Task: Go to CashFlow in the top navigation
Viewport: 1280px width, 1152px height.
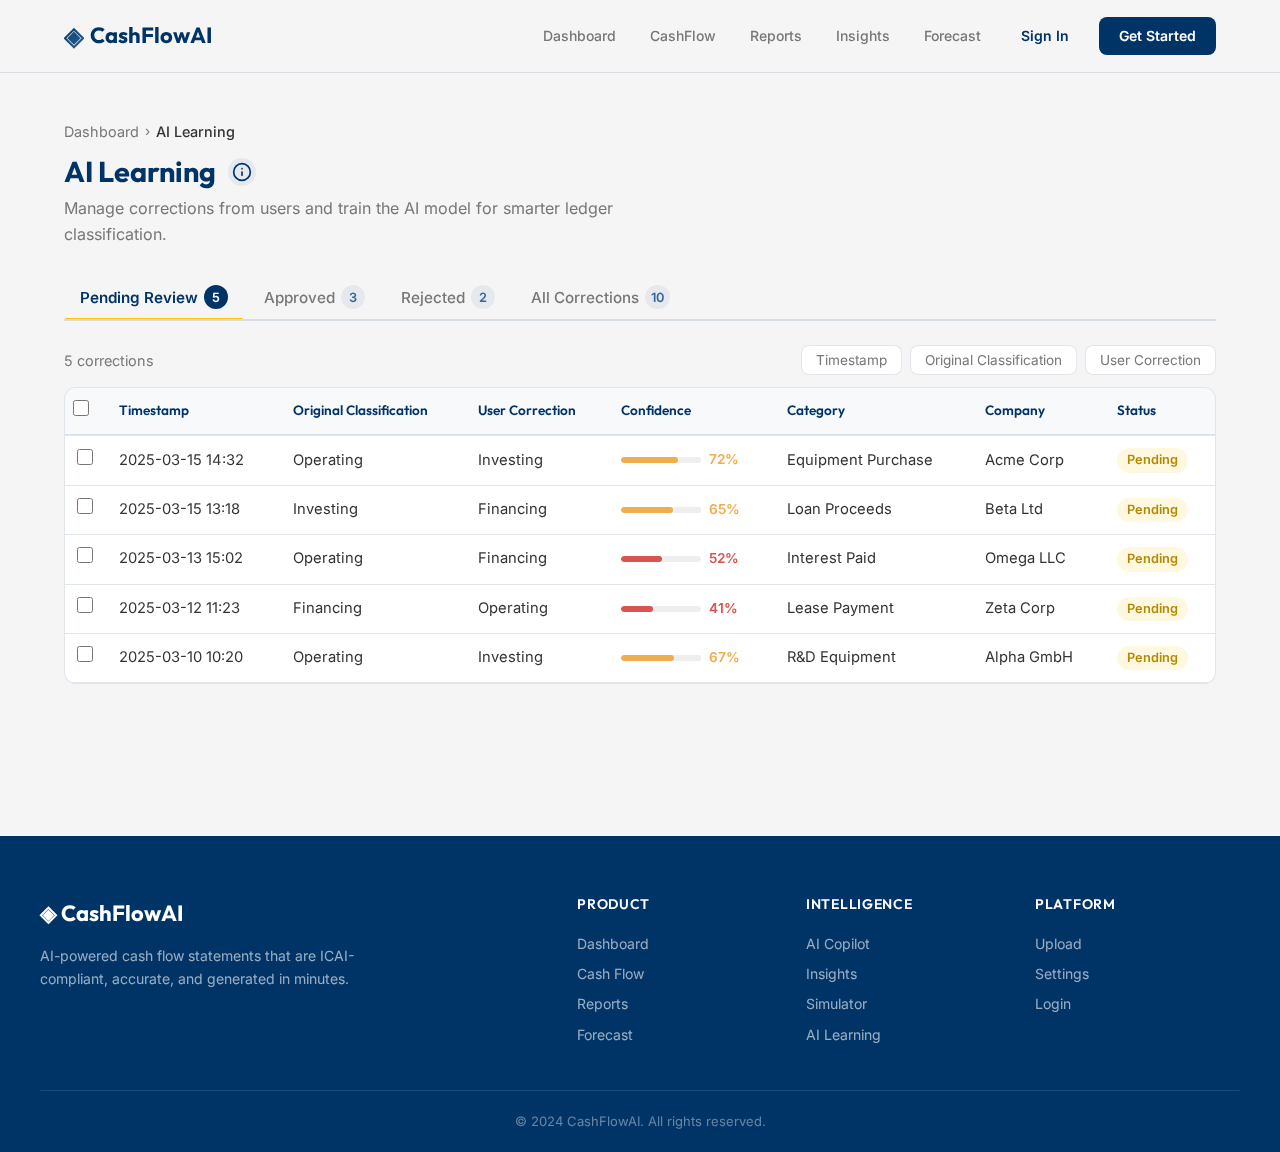Action: [x=683, y=36]
